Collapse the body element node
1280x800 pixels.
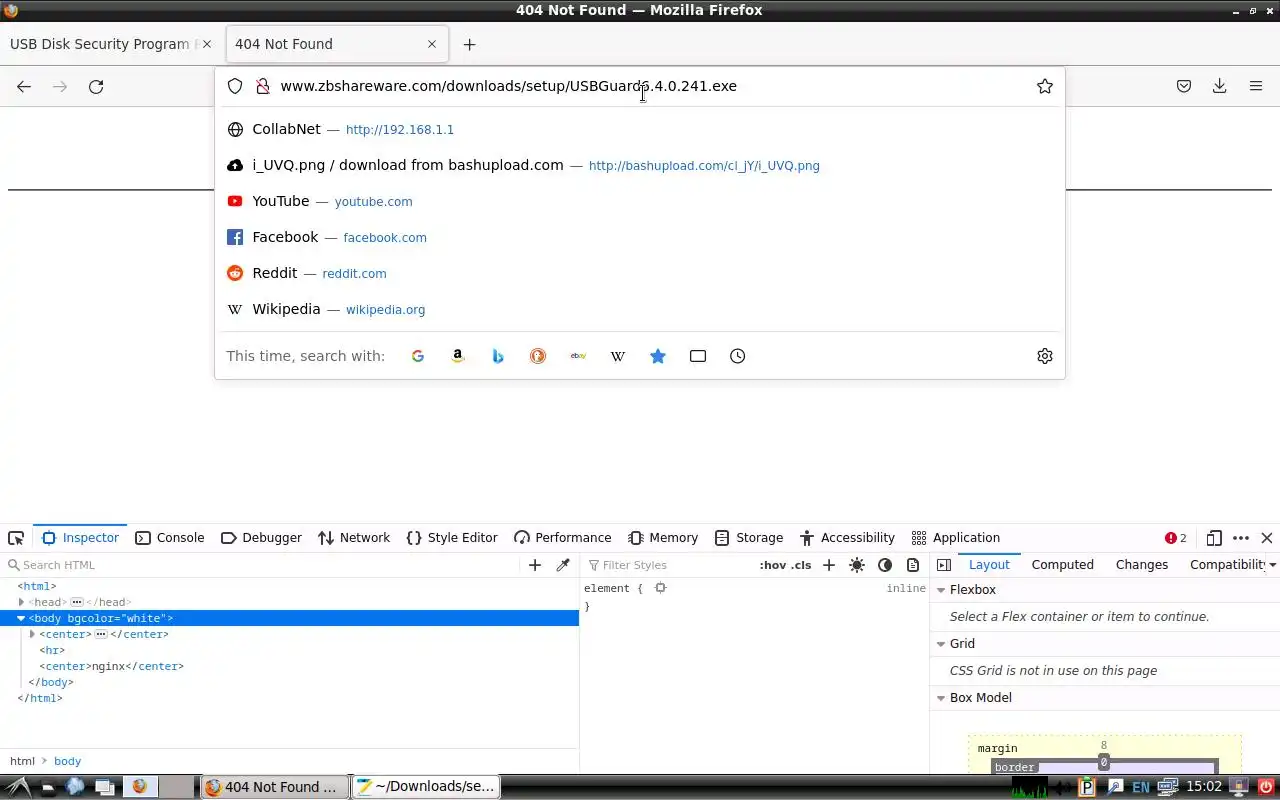tap(21, 618)
